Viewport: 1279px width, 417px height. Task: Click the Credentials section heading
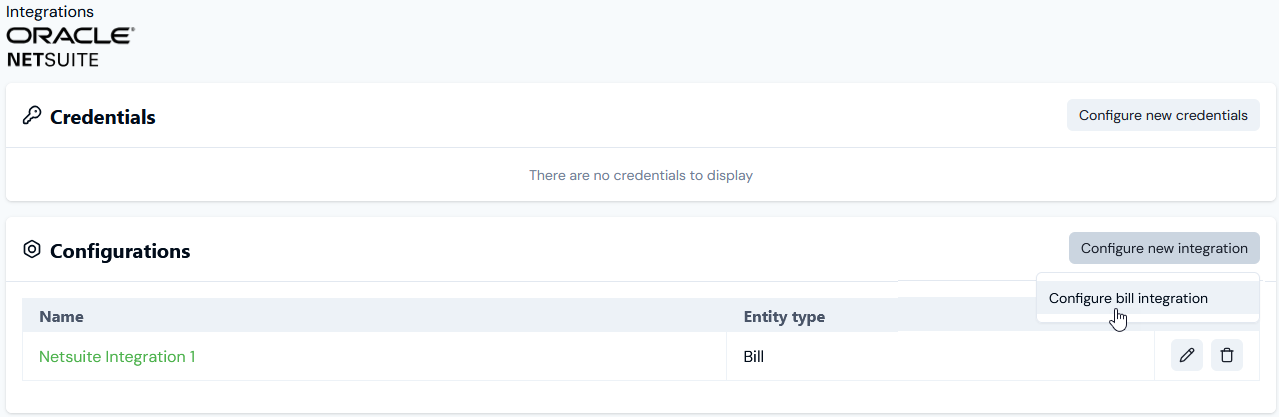(x=103, y=117)
